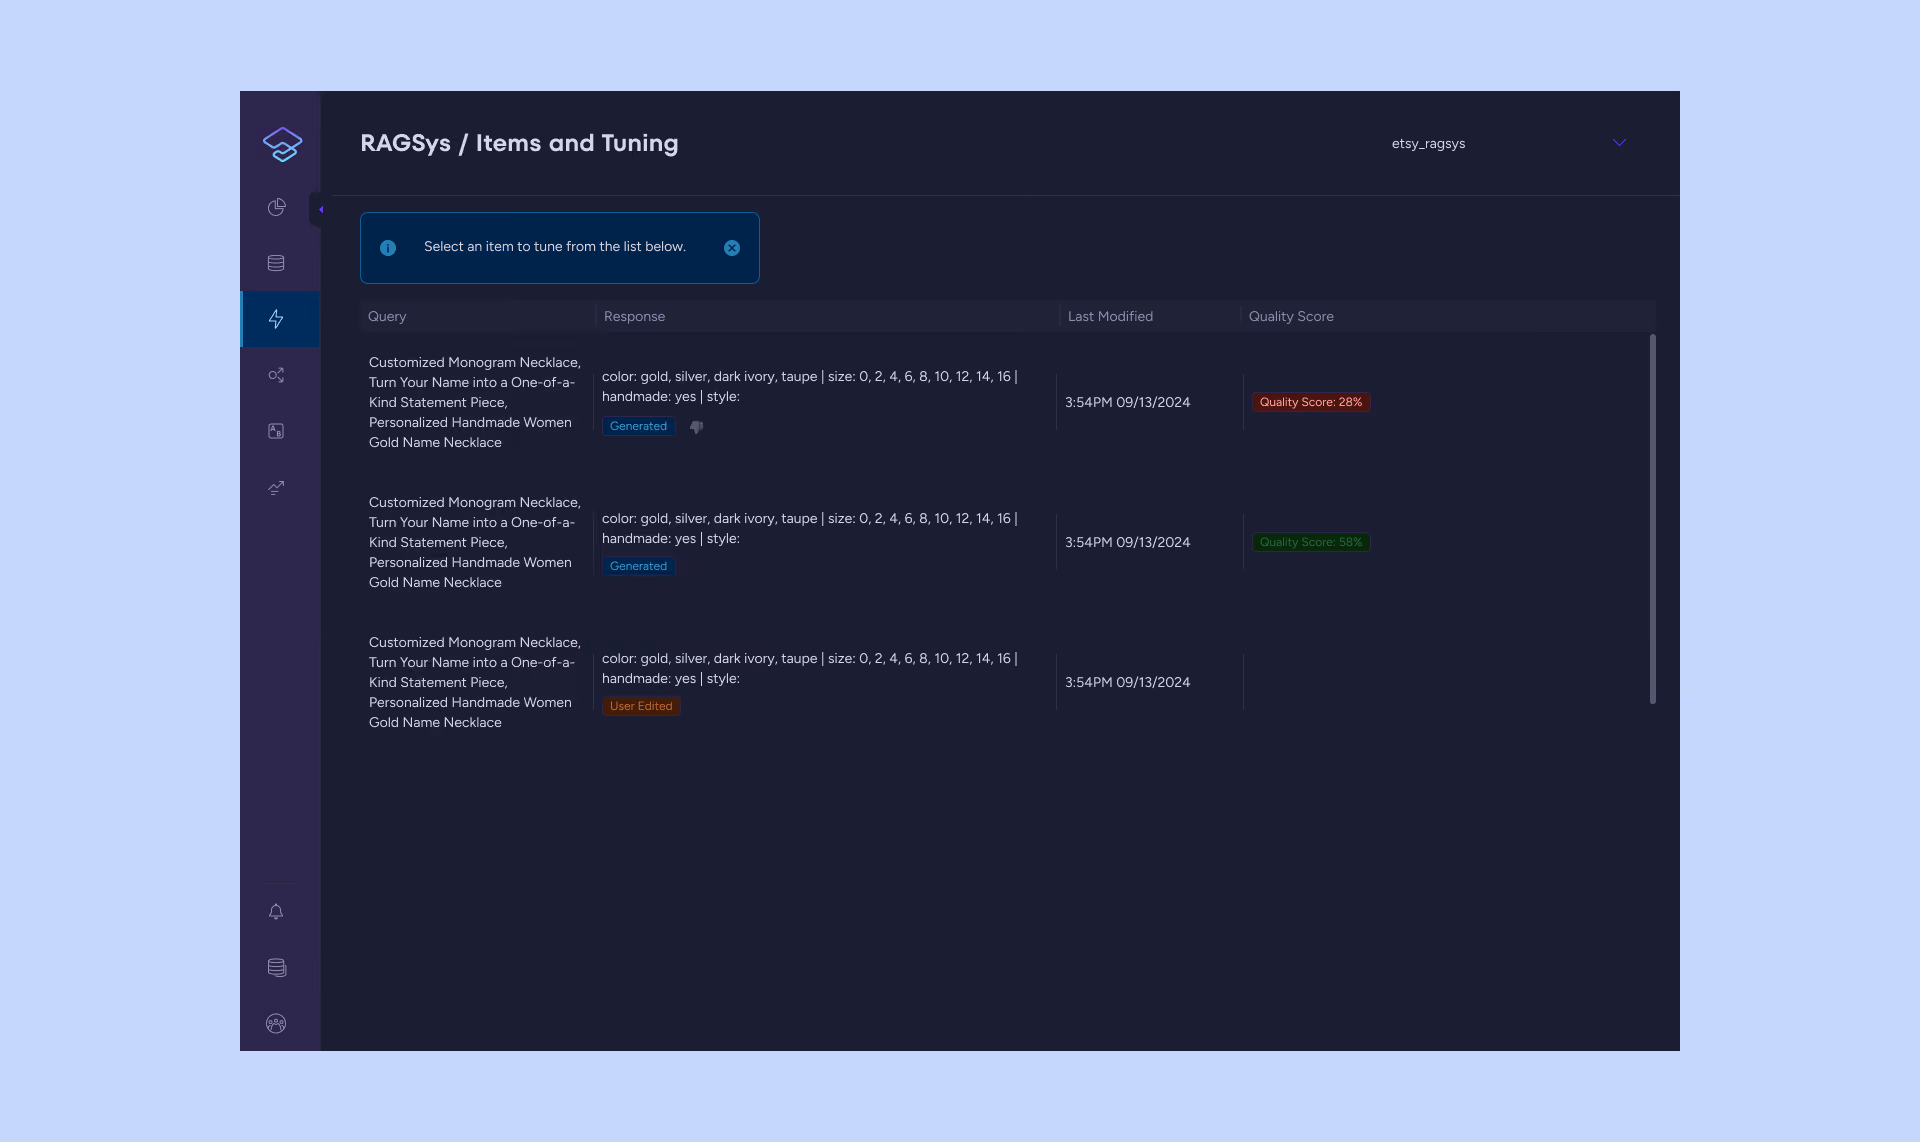Image resolution: width=1920 pixels, height=1142 pixels.
Task: Click the 'RAGSys / Items and Tuning' heading
Action: point(519,143)
